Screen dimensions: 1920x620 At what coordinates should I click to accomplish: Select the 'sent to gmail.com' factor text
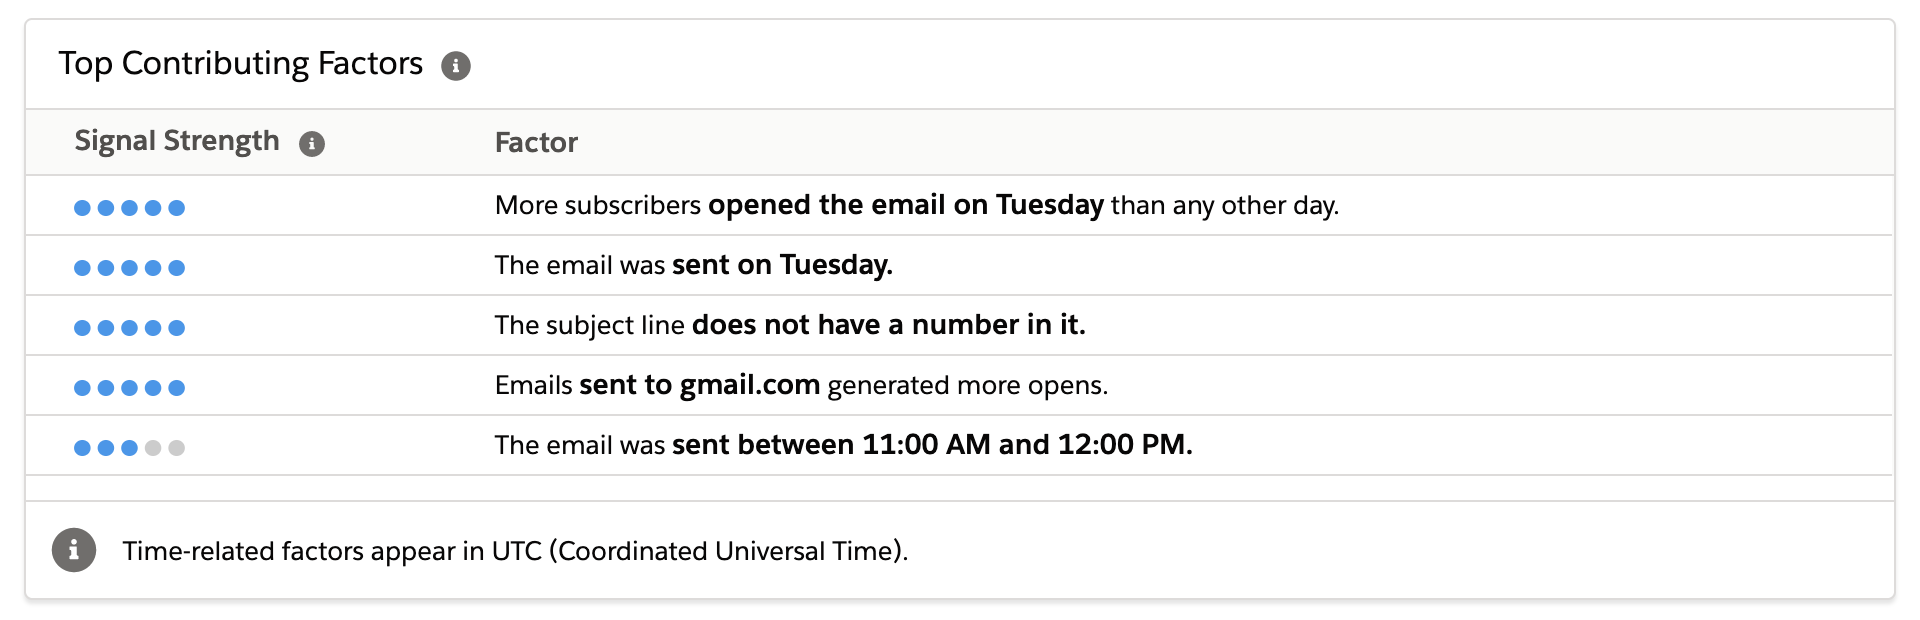[x=699, y=385]
